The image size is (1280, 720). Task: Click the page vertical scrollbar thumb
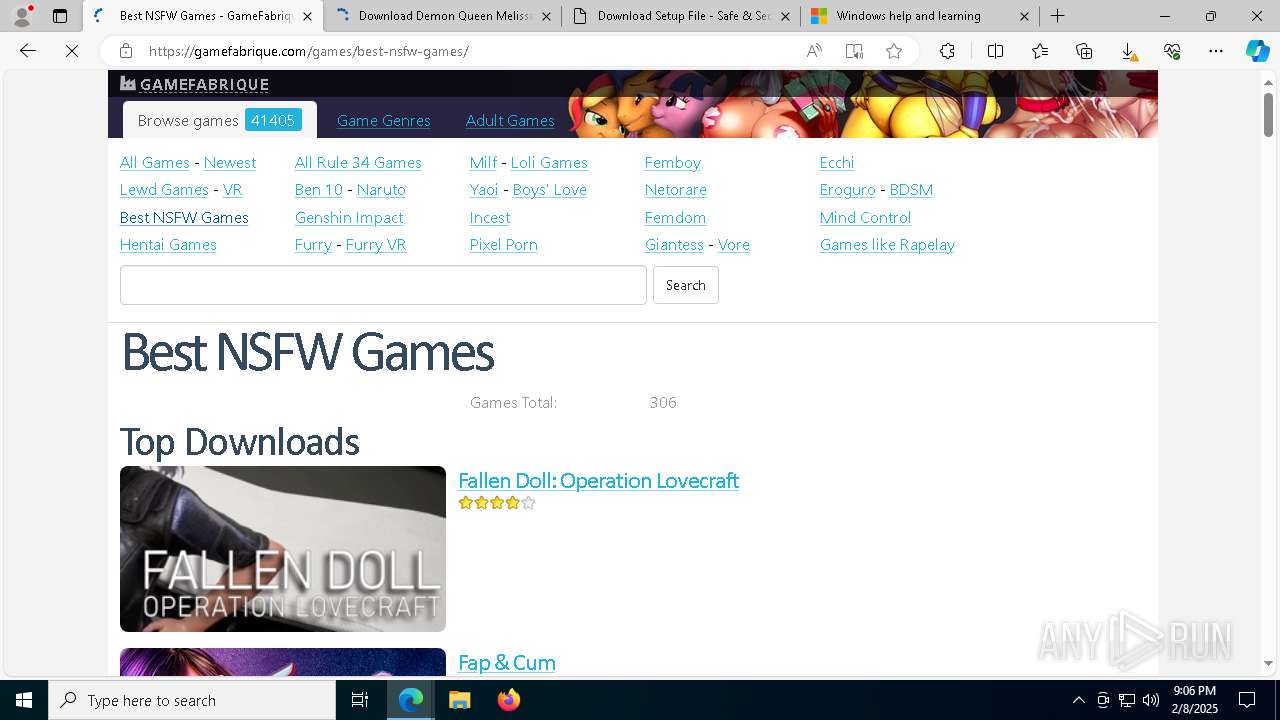(1268, 115)
